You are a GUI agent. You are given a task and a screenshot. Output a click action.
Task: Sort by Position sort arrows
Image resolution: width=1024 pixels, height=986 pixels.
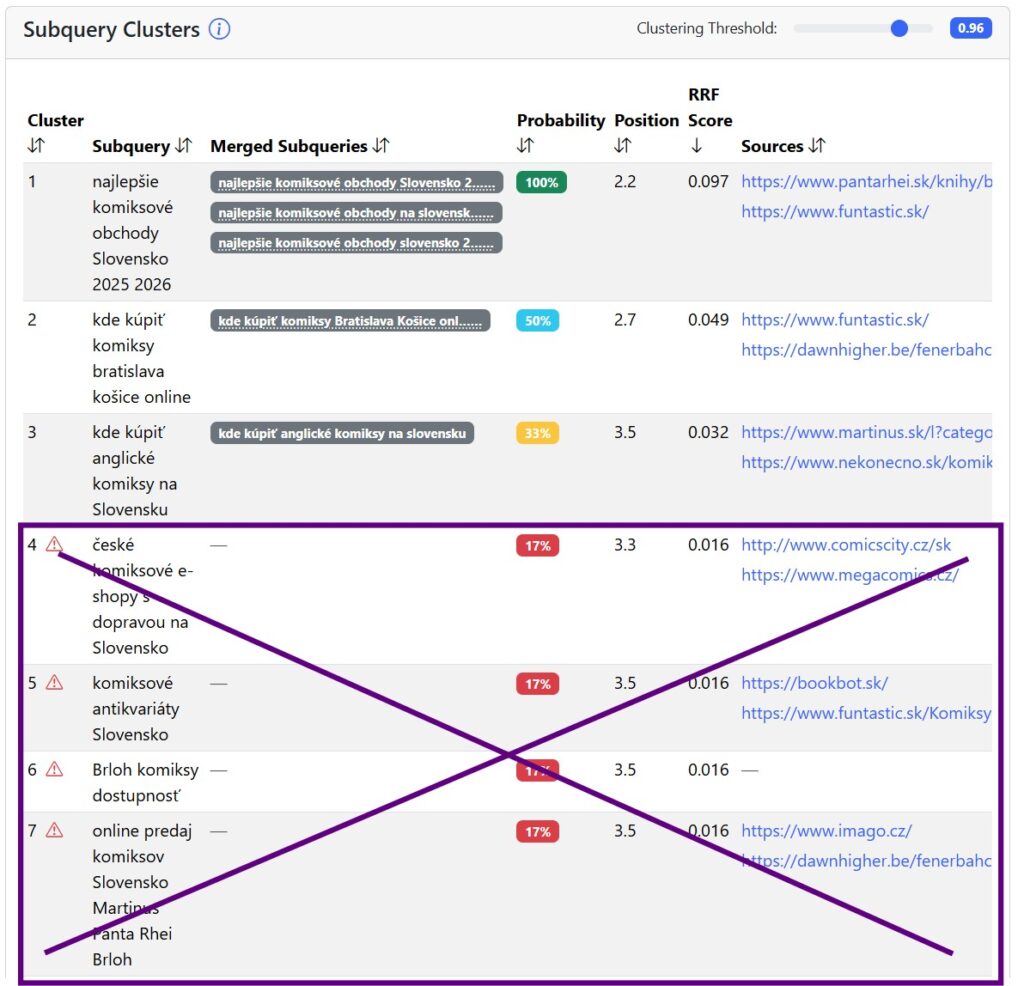point(622,146)
